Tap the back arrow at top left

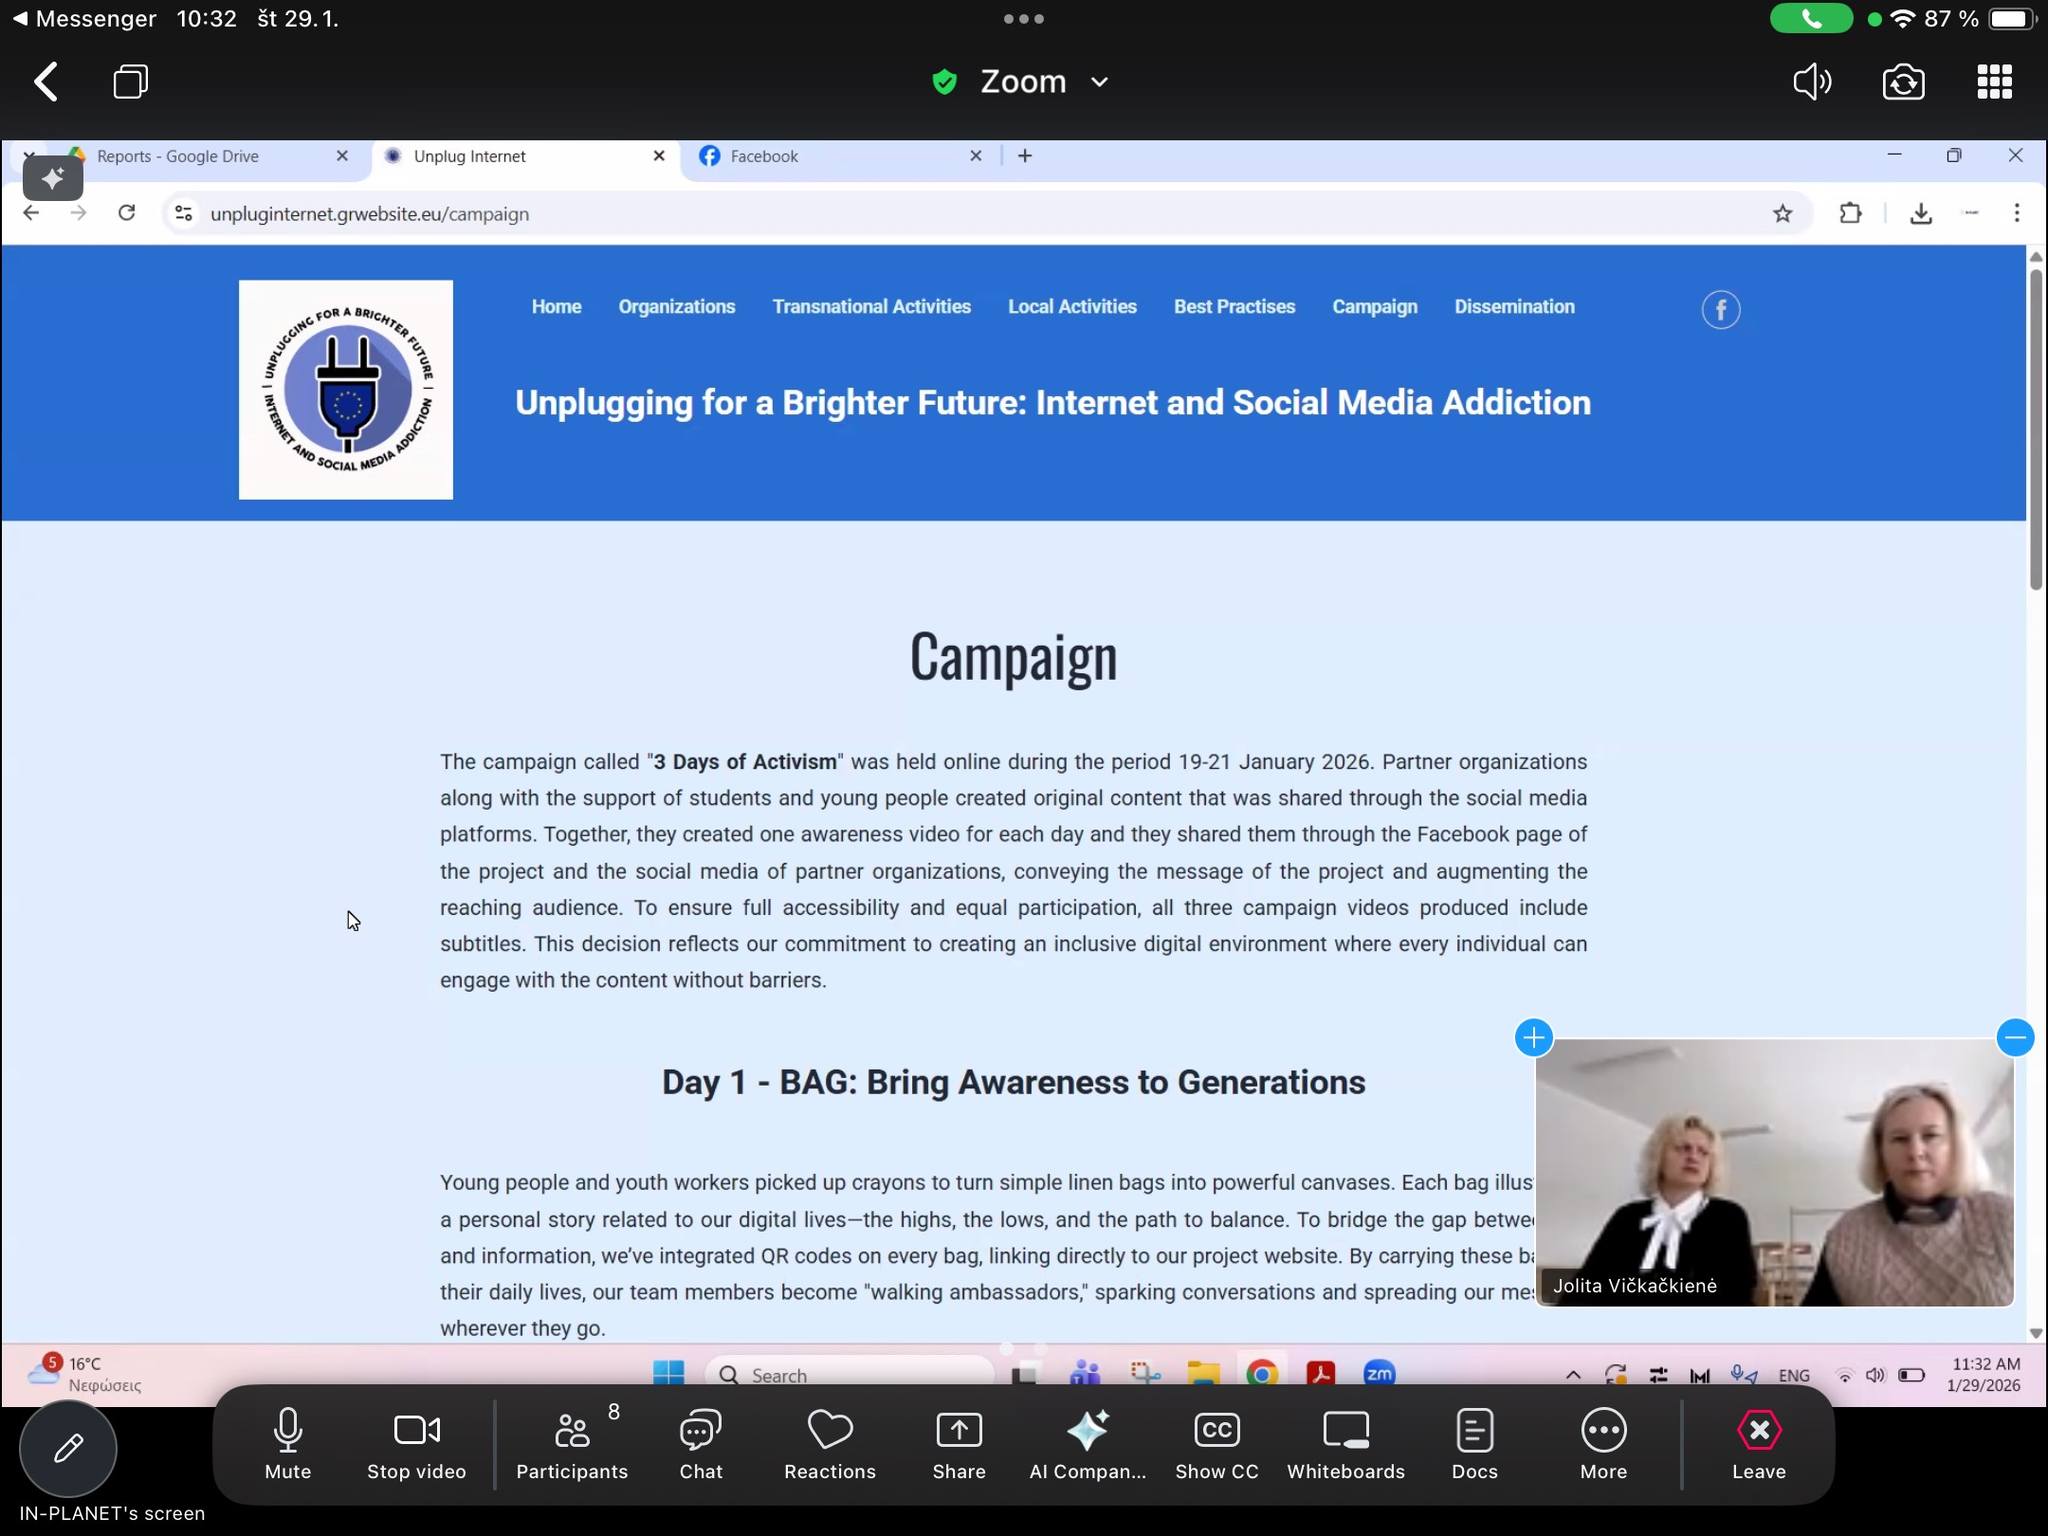[46, 82]
